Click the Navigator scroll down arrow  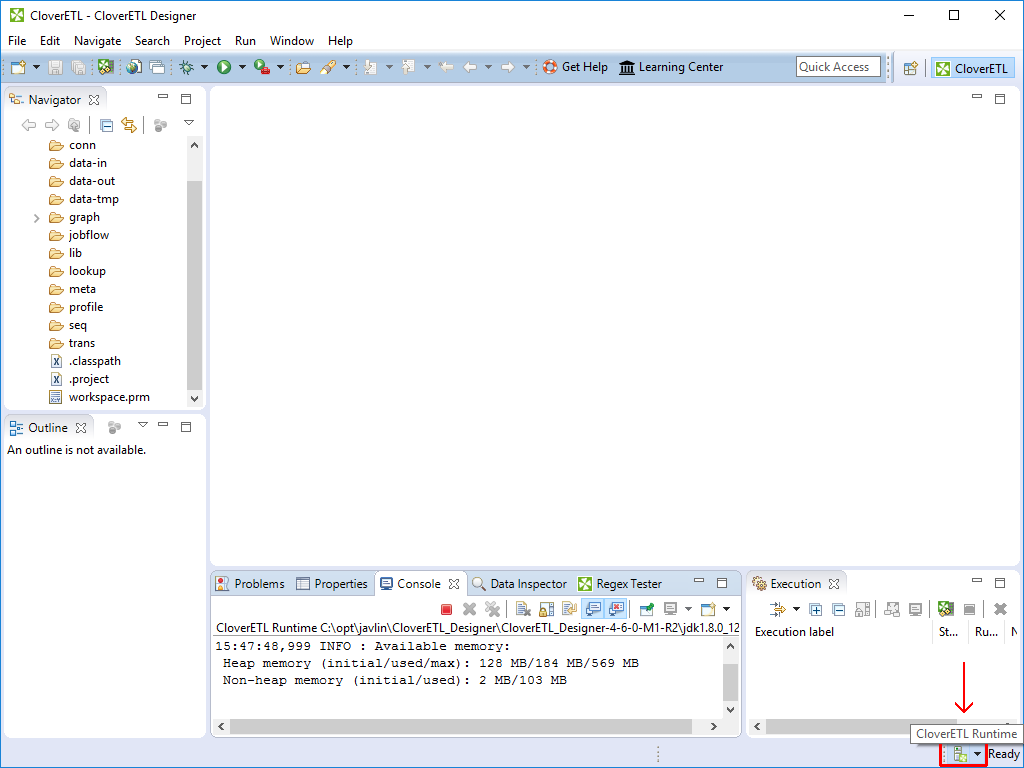tap(194, 398)
